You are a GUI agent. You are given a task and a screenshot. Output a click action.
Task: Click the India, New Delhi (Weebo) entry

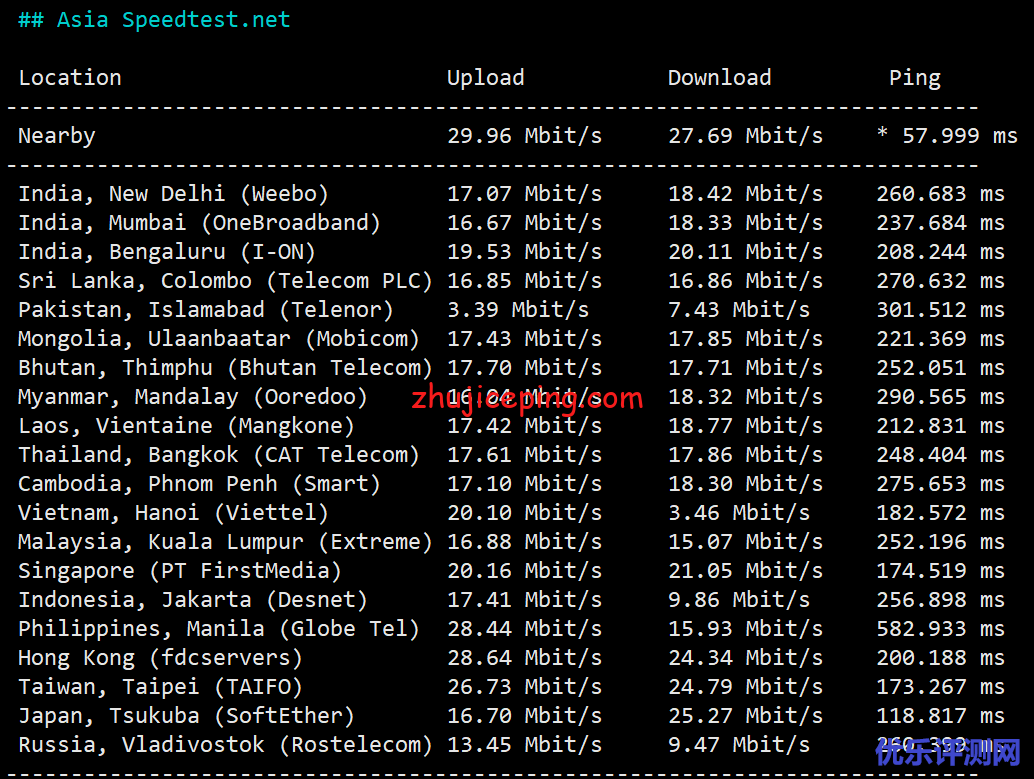[x=173, y=194]
